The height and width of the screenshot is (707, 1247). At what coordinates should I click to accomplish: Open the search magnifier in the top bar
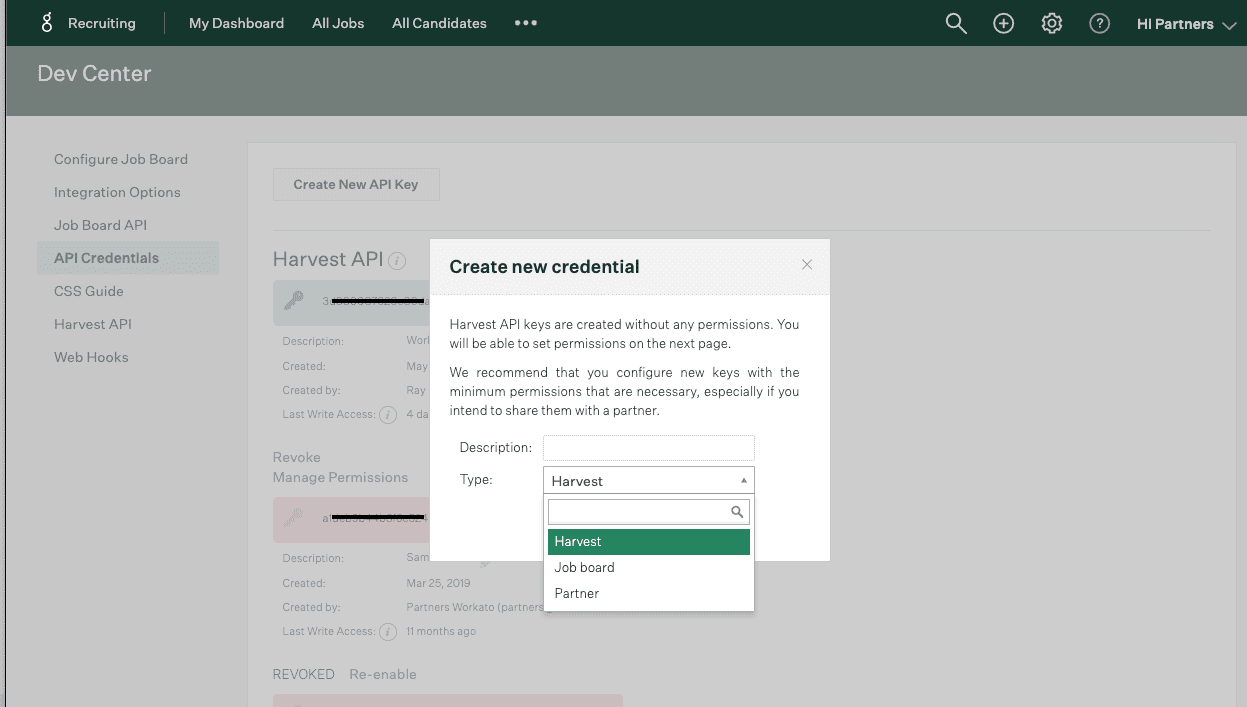click(x=954, y=22)
